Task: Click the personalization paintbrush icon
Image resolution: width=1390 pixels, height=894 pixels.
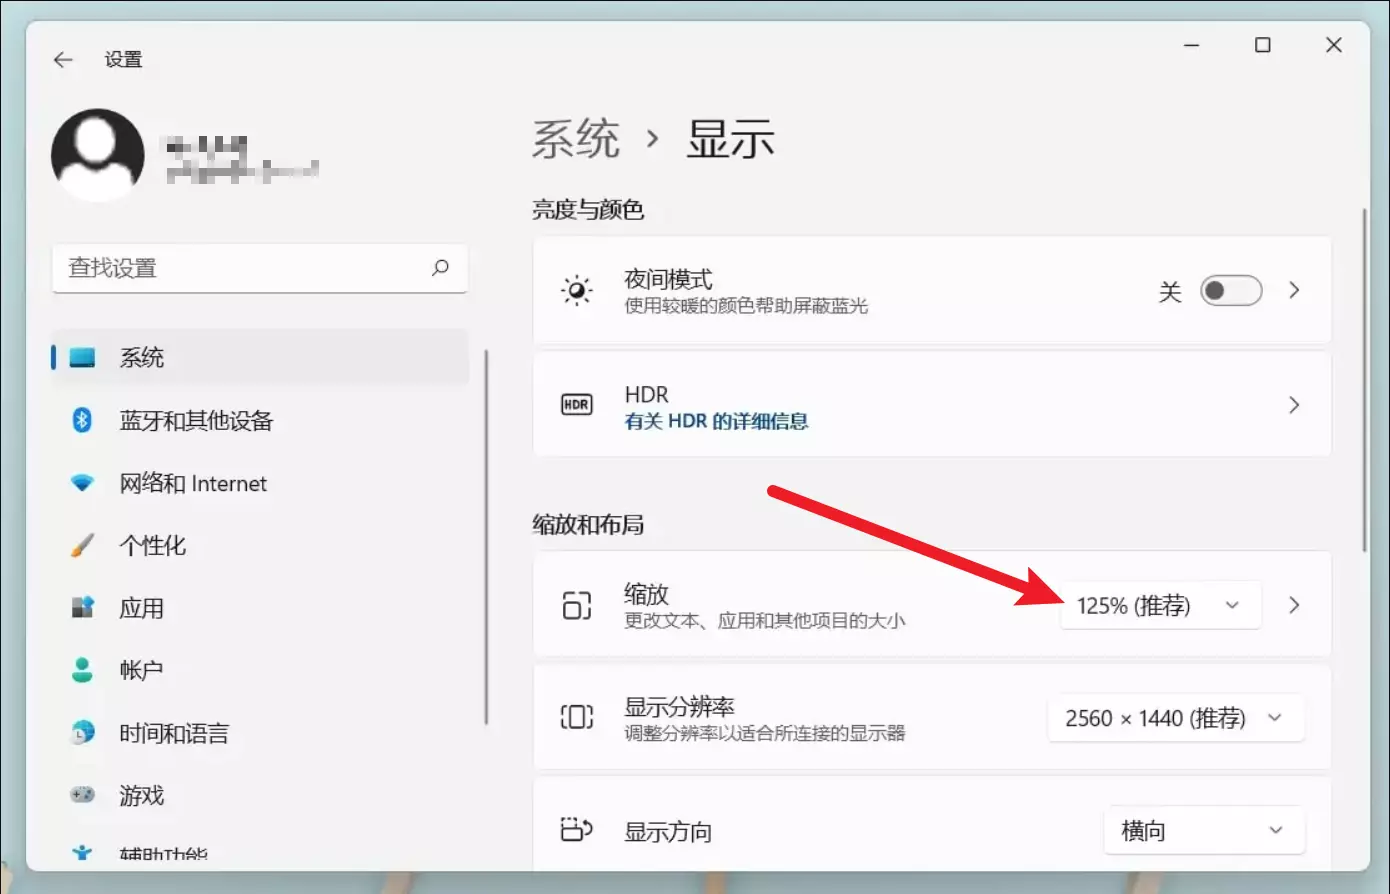Action: 82,545
